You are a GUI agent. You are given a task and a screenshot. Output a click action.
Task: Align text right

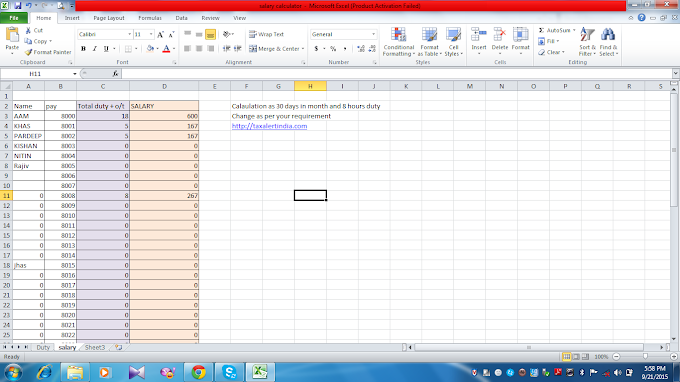[x=210, y=49]
